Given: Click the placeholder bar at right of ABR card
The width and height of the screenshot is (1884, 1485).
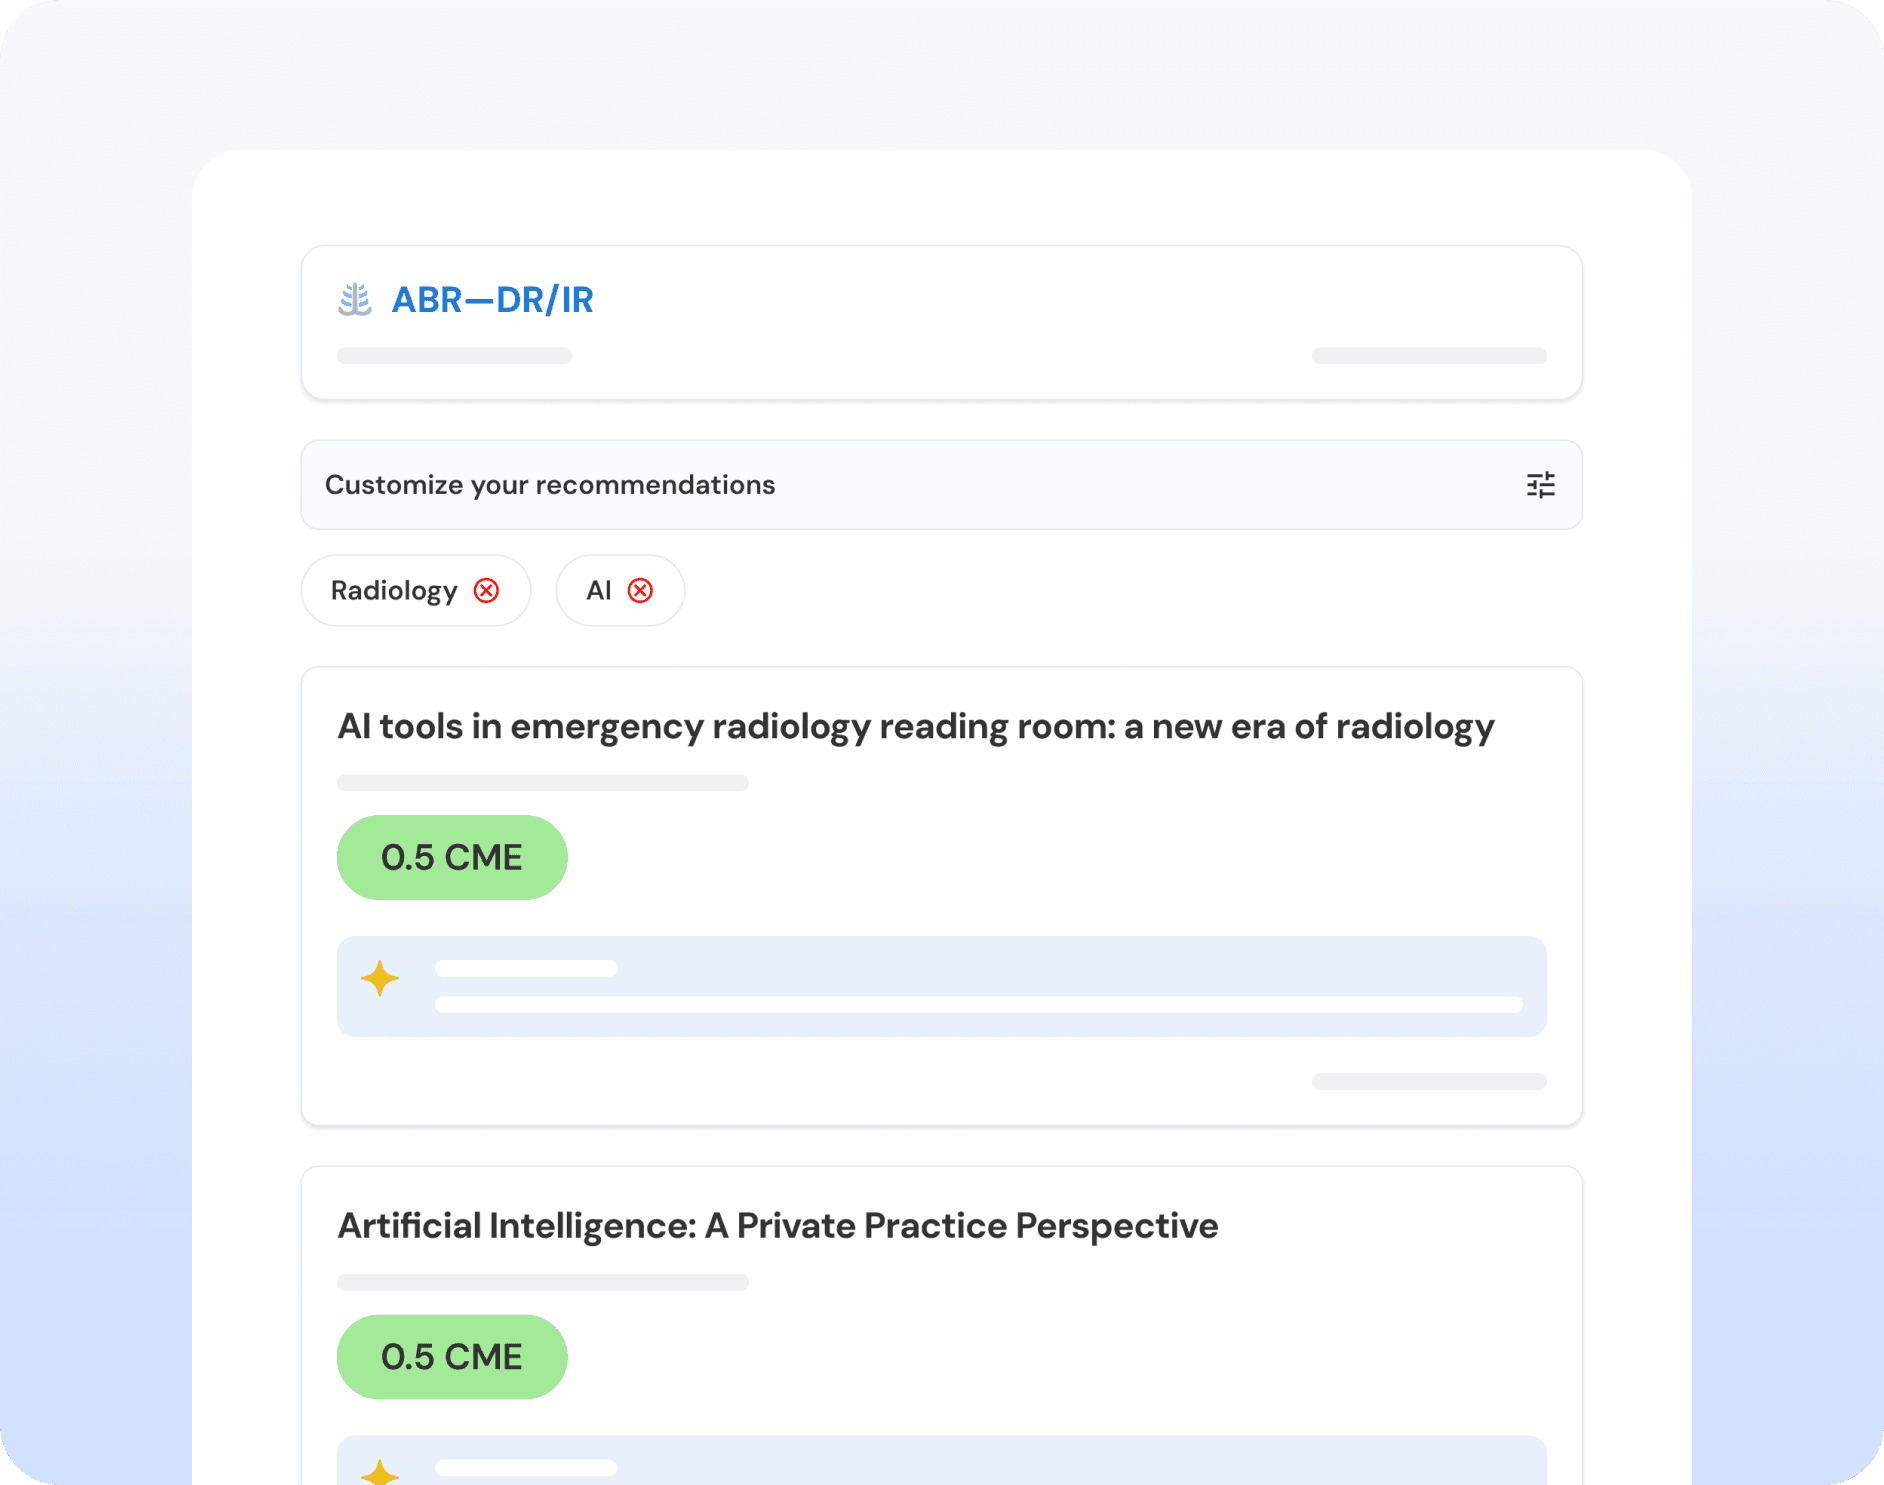Looking at the screenshot, I should coord(1429,356).
